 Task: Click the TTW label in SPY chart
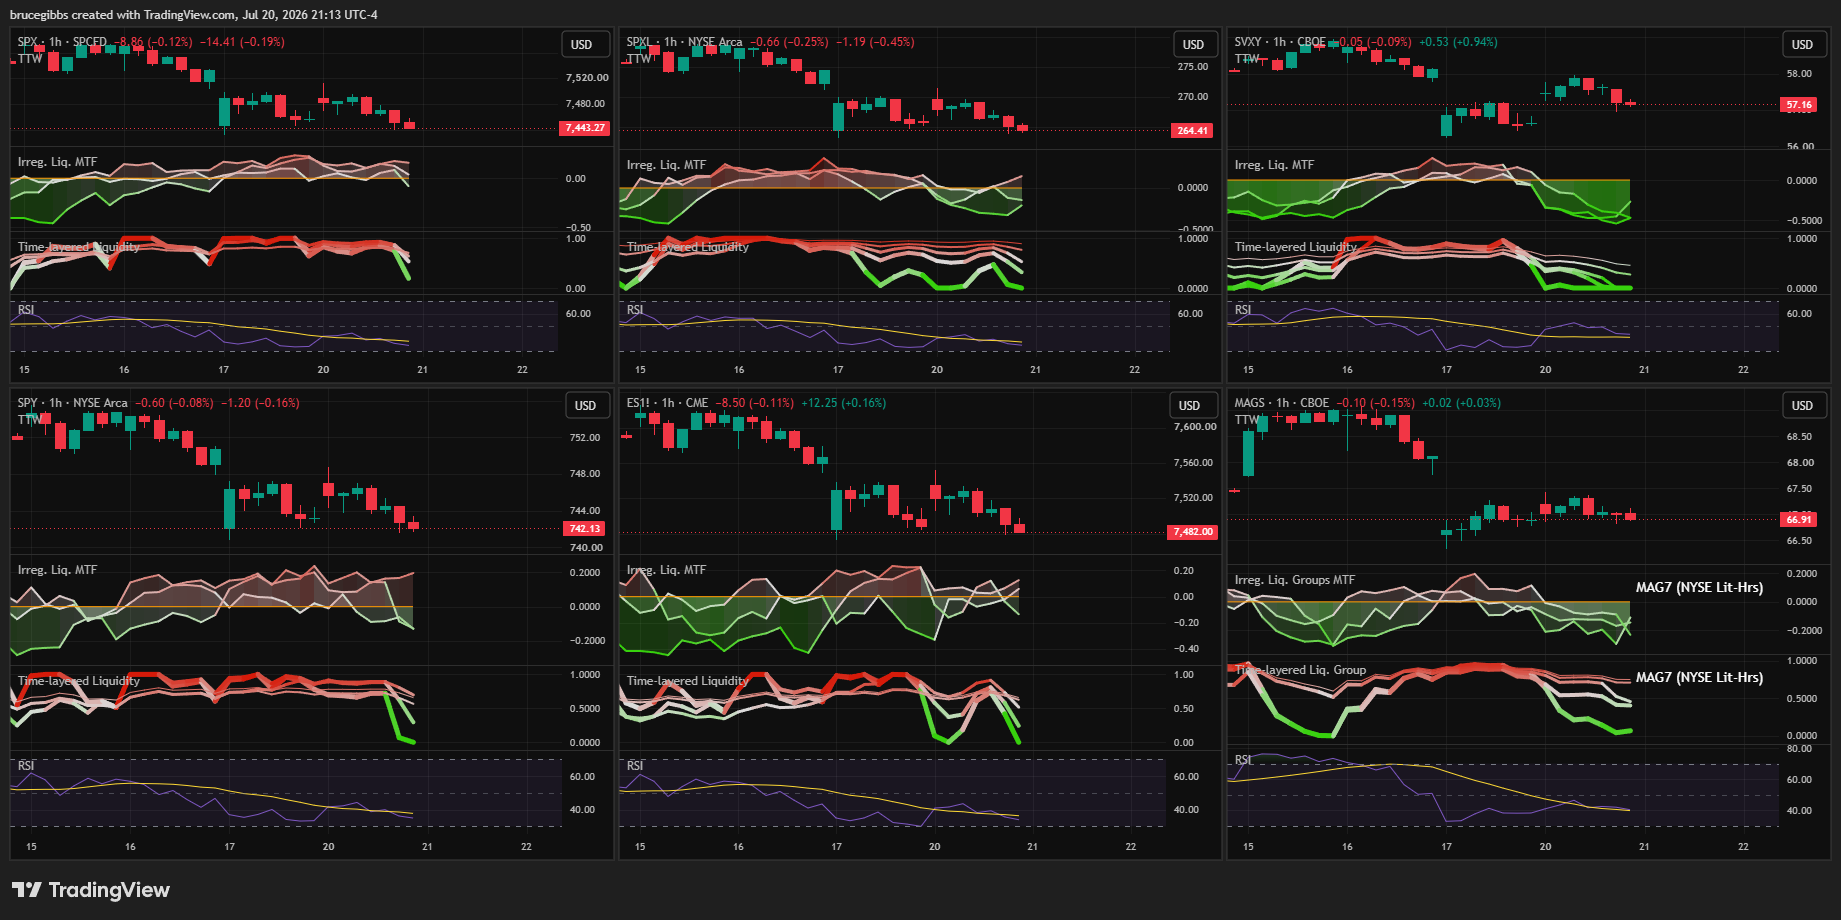point(30,419)
